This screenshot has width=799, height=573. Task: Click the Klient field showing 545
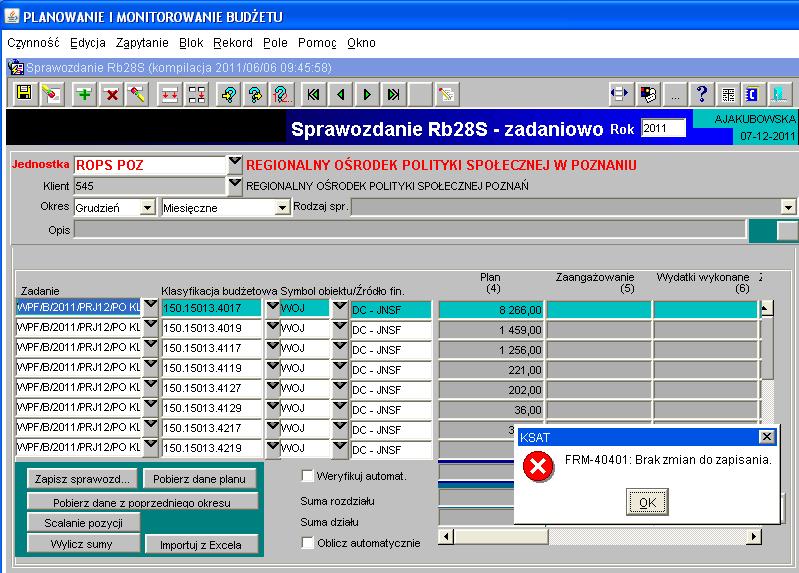pos(150,186)
